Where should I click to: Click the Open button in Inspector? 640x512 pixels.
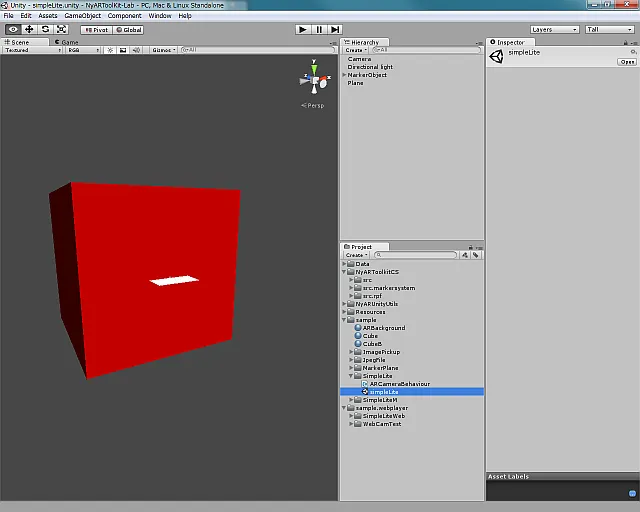point(627,62)
